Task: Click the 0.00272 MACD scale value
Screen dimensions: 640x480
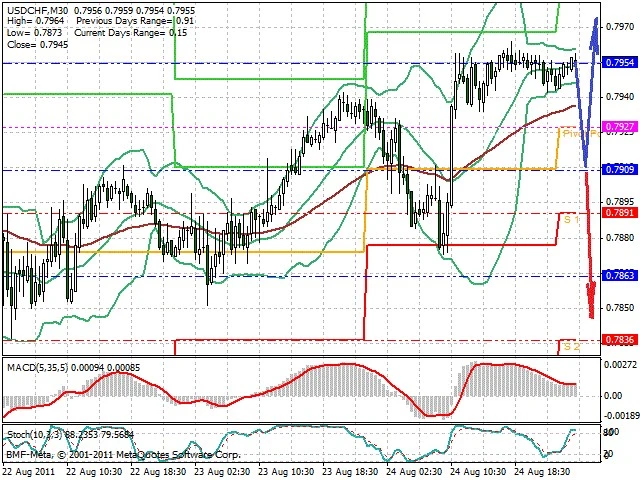Action: [620, 364]
